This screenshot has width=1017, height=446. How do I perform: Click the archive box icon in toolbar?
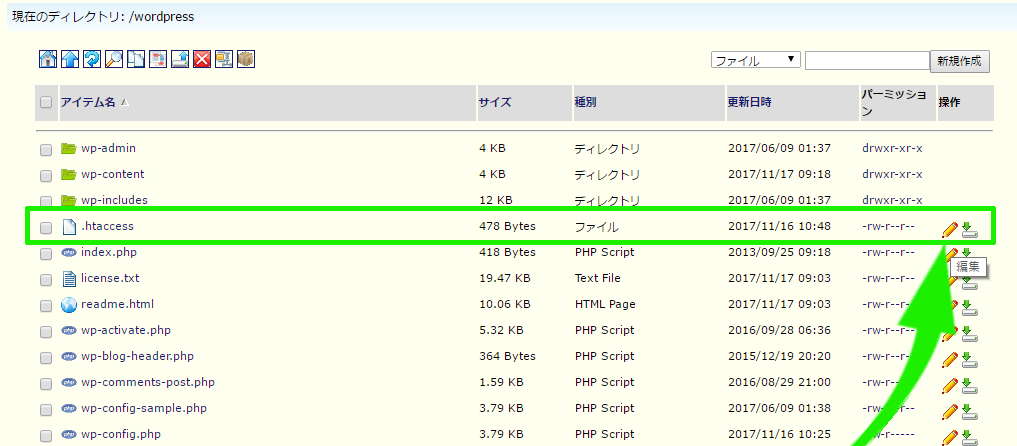pos(245,60)
